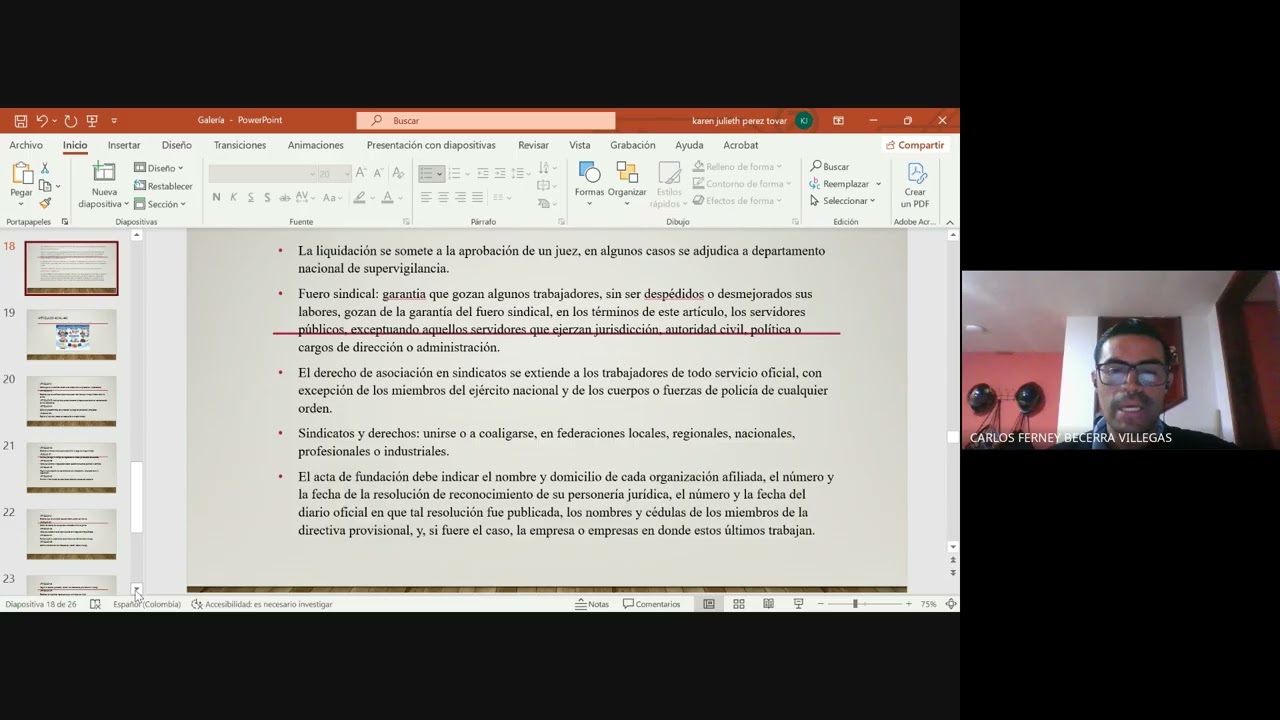Viewport: 1280px width, 720px height.
Task: Open the Archivo tab
Action: tap(26, 145)
